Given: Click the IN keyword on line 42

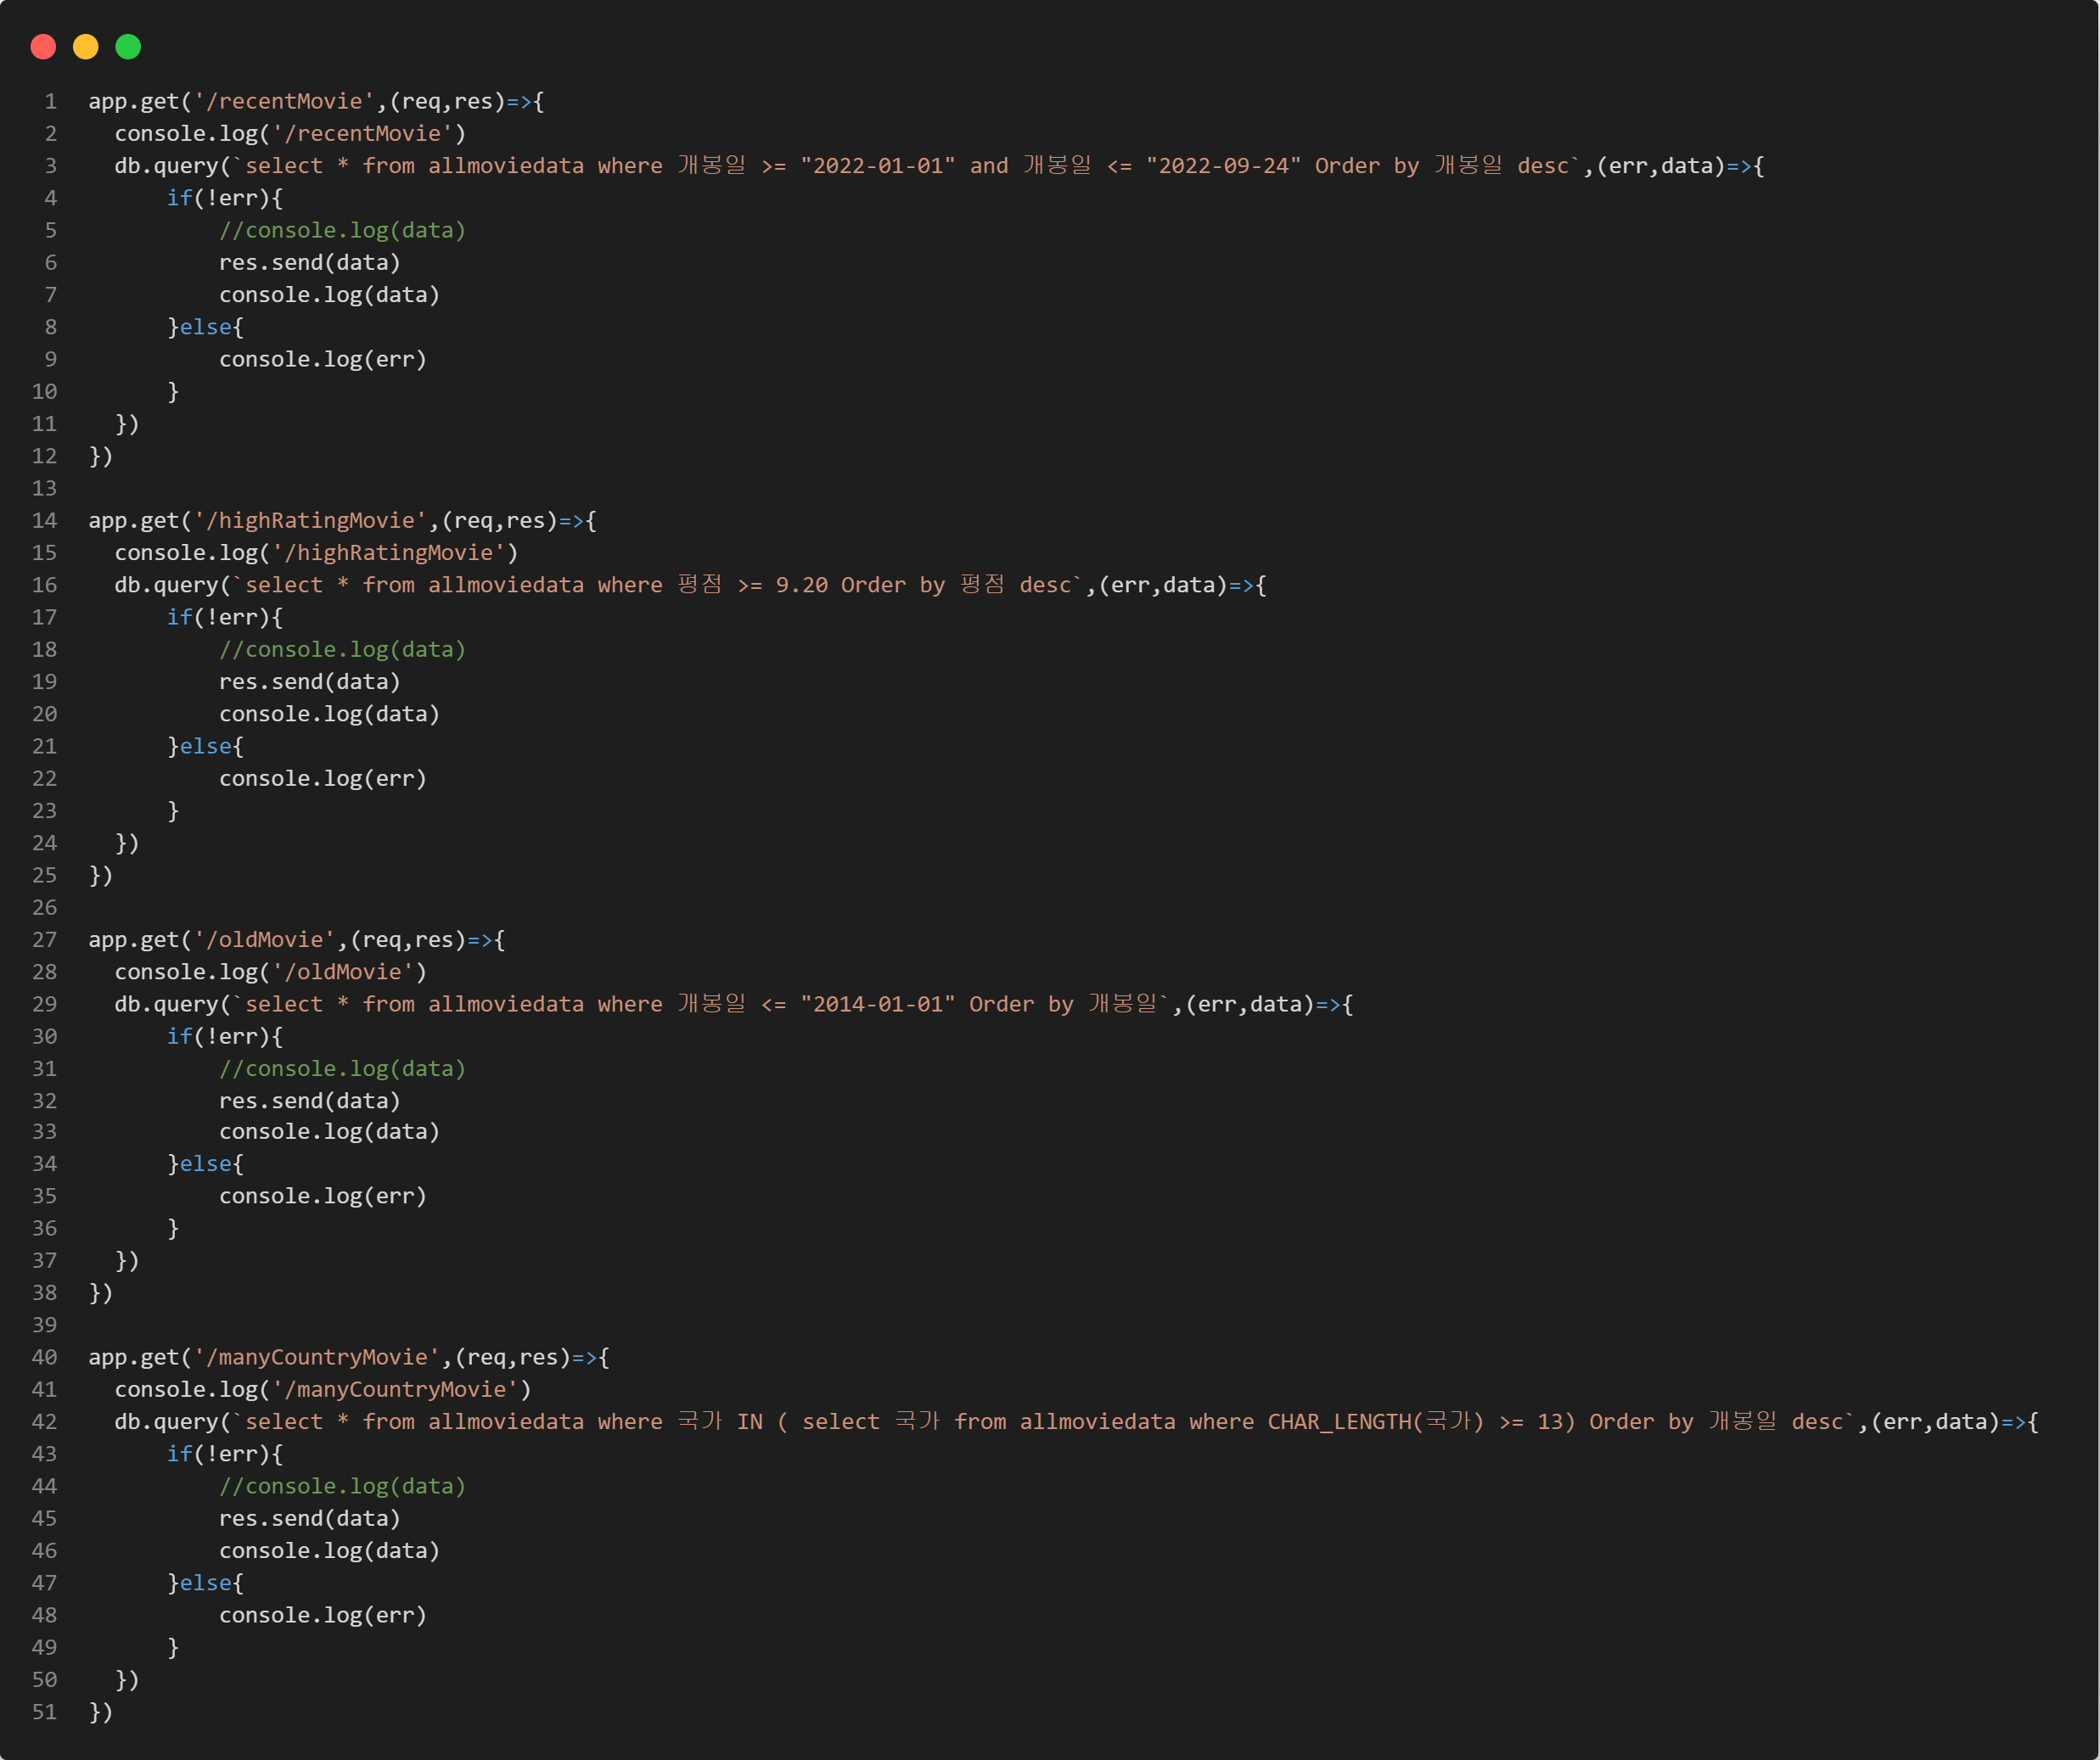Looking at the screenshot, I should click(750, 1421).
